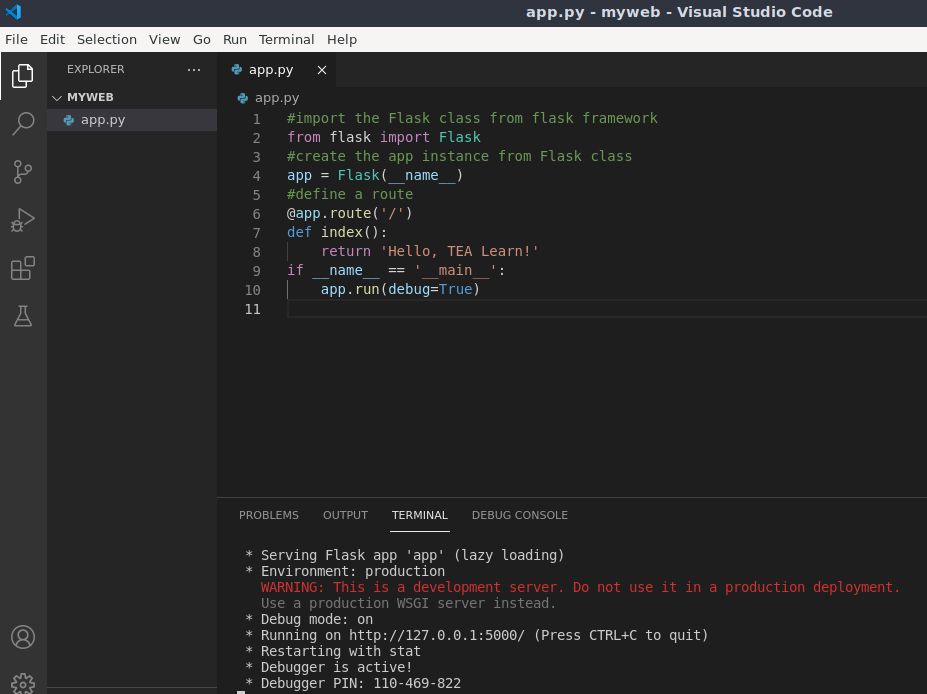This screenshot has width=927, height=694.
Task: Open the Terminal menu
Action: click(287, 40)
